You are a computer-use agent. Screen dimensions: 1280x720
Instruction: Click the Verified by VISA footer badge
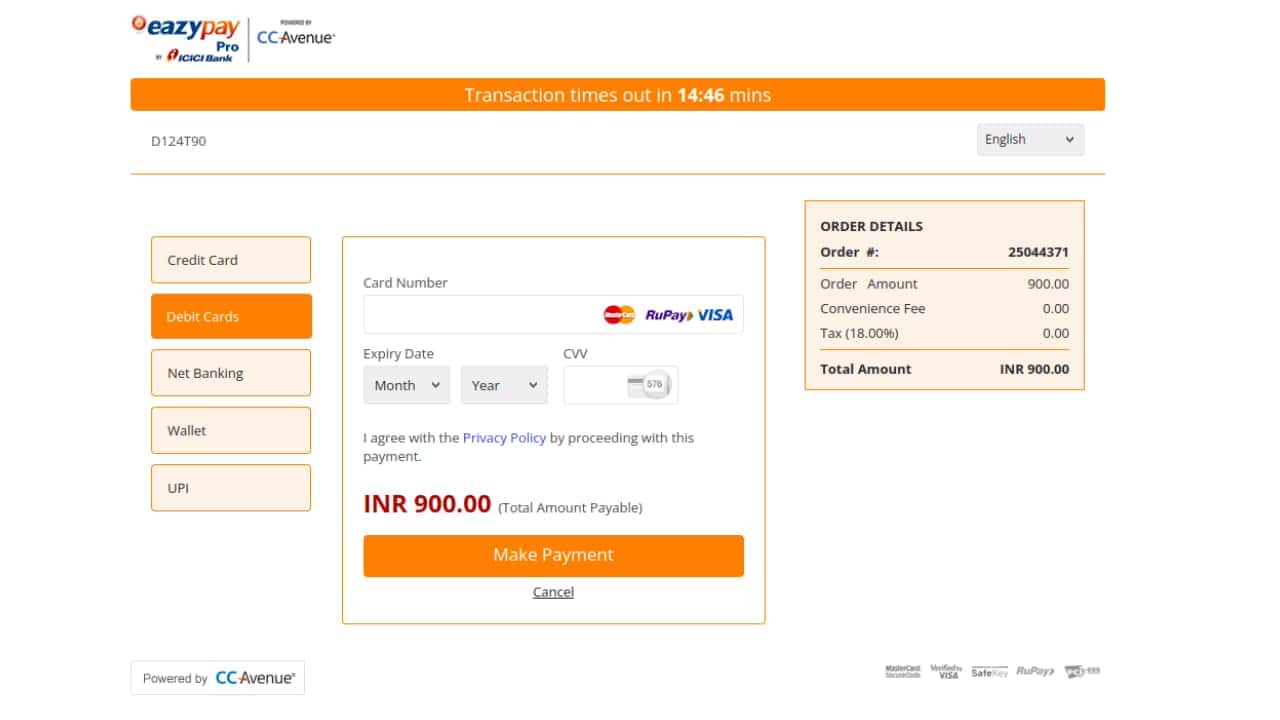point(945,671)
